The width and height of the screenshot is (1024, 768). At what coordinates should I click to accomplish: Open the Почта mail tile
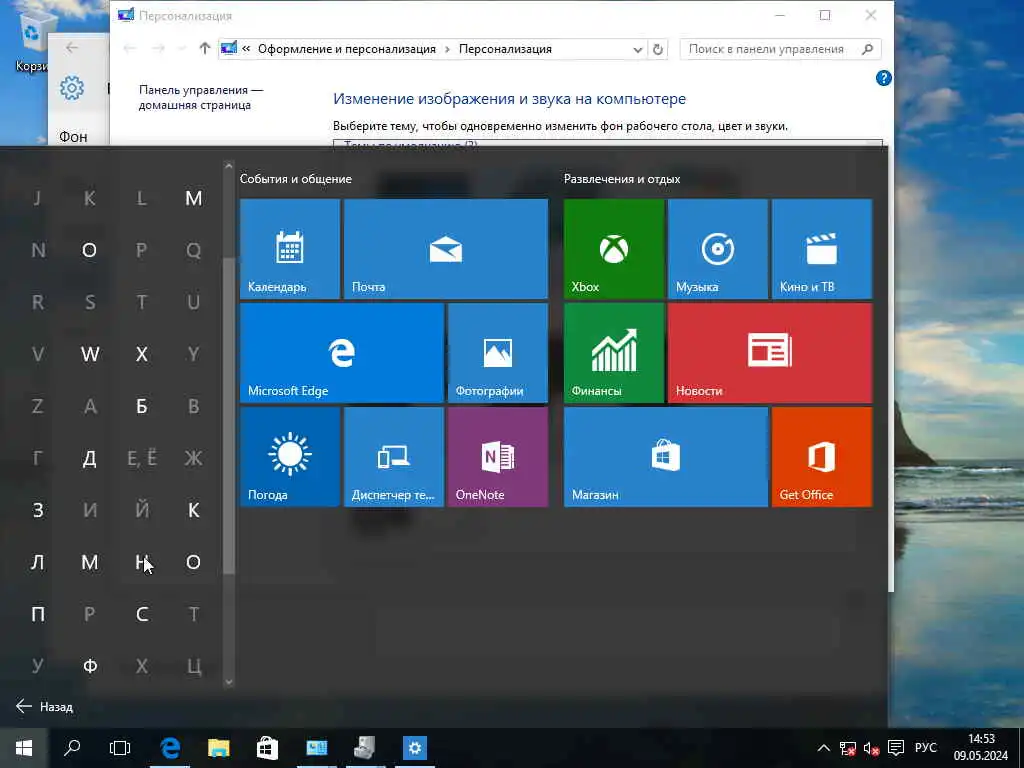[446, 249]
